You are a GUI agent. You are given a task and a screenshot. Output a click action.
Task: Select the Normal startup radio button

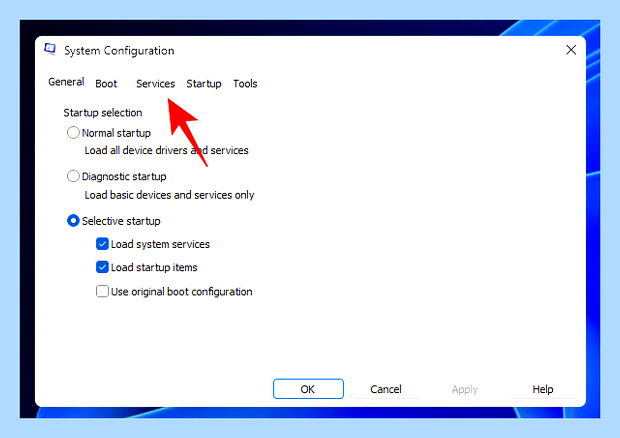[73, 132]
